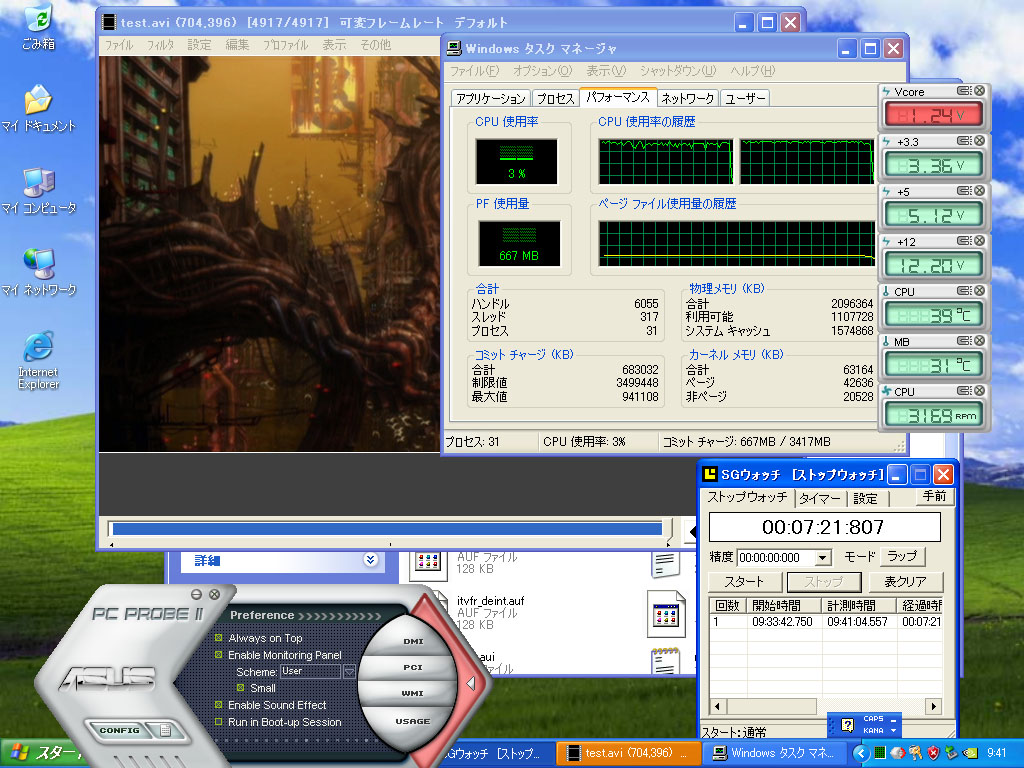Open settings icon on the +5 panel
The image size is (1024, 768).
click(965, 191)
